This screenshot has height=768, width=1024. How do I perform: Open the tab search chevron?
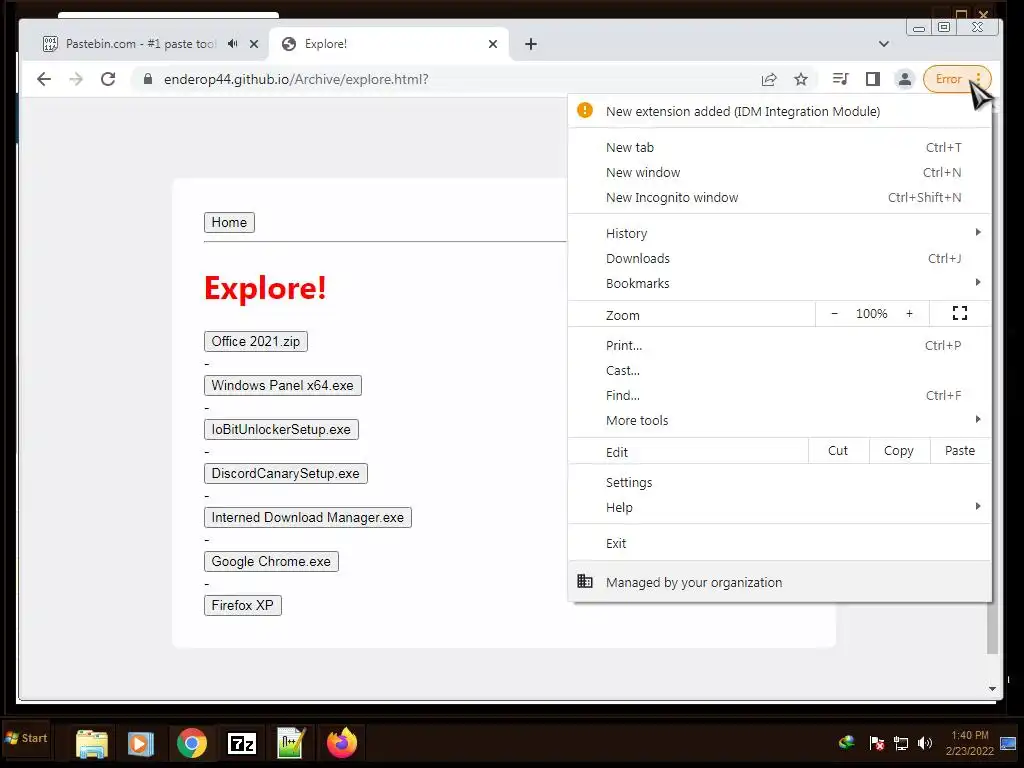click(884, 44)
